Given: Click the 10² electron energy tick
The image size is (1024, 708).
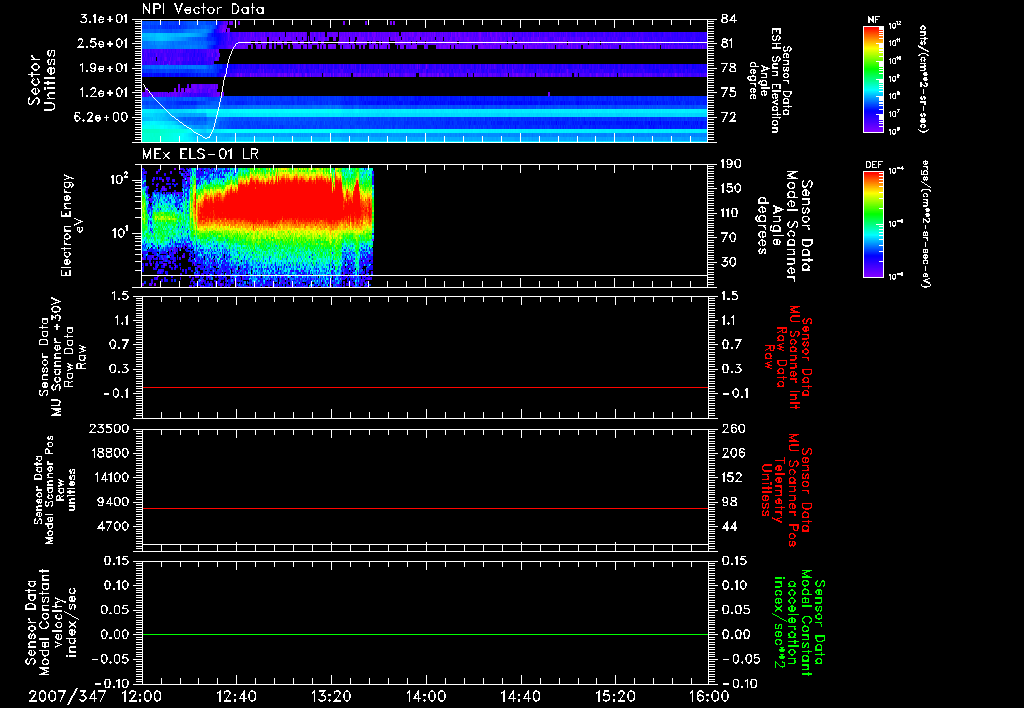Looking at the screenshot, I should click(x=121, y=178).
